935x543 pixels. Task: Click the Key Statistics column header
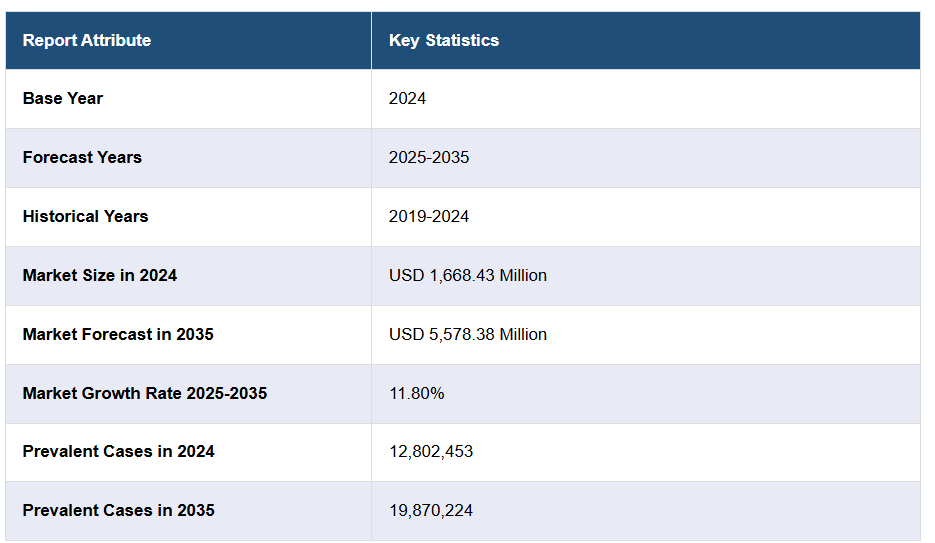click(443, 41)
